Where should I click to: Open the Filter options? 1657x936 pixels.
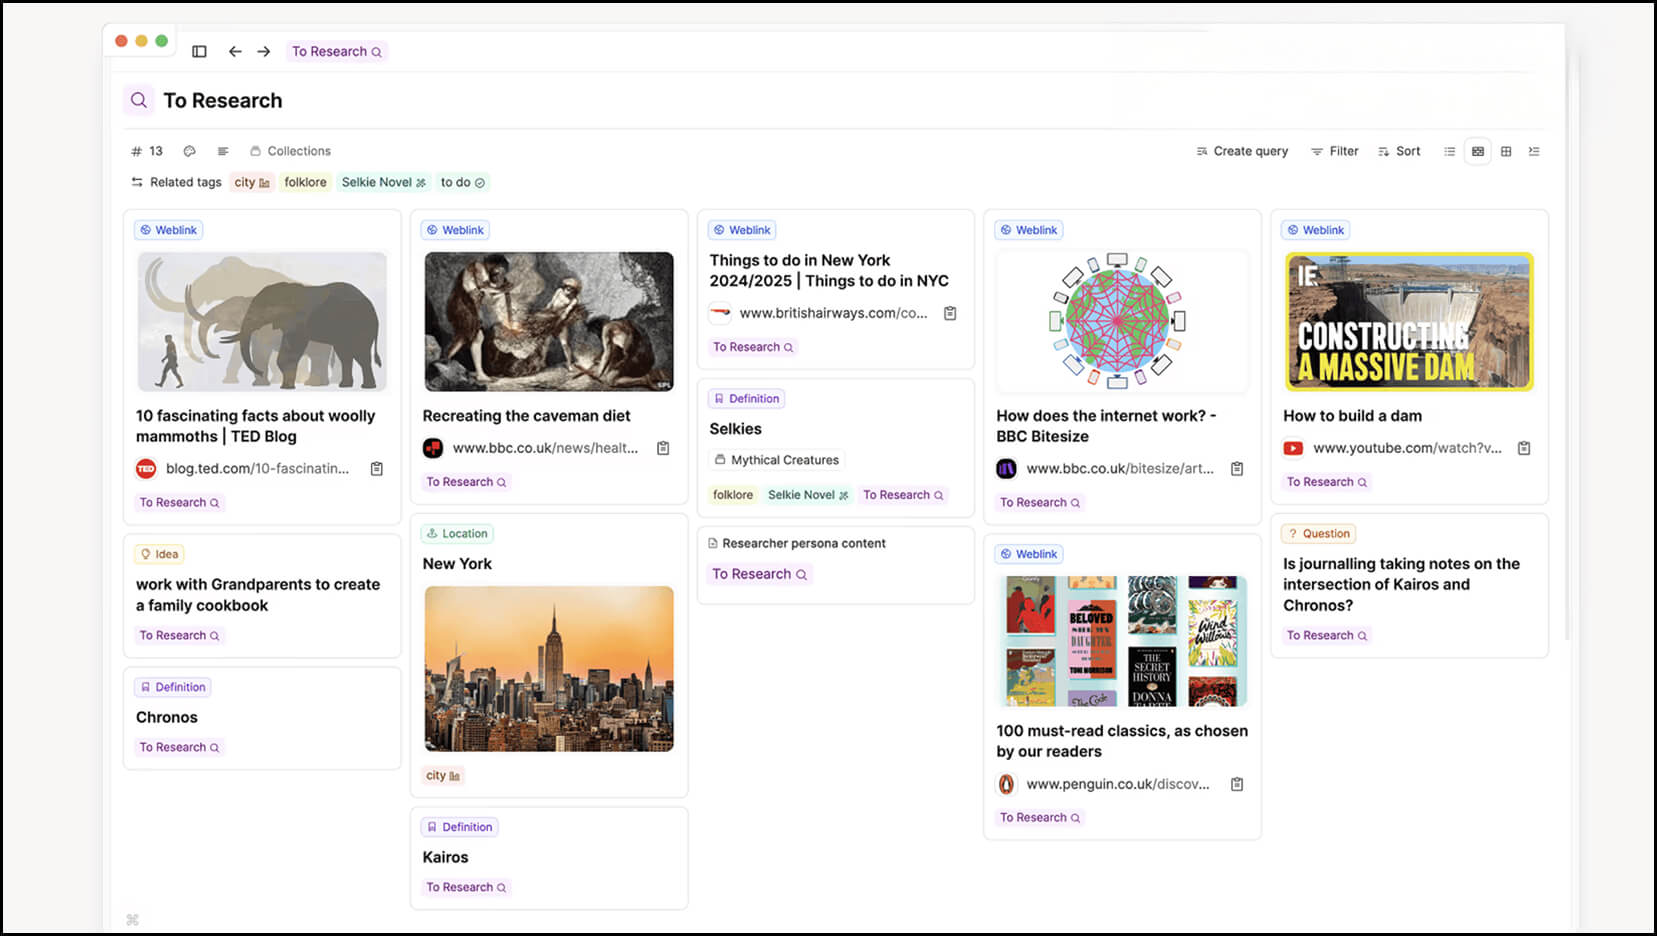tap(1335, 151)
